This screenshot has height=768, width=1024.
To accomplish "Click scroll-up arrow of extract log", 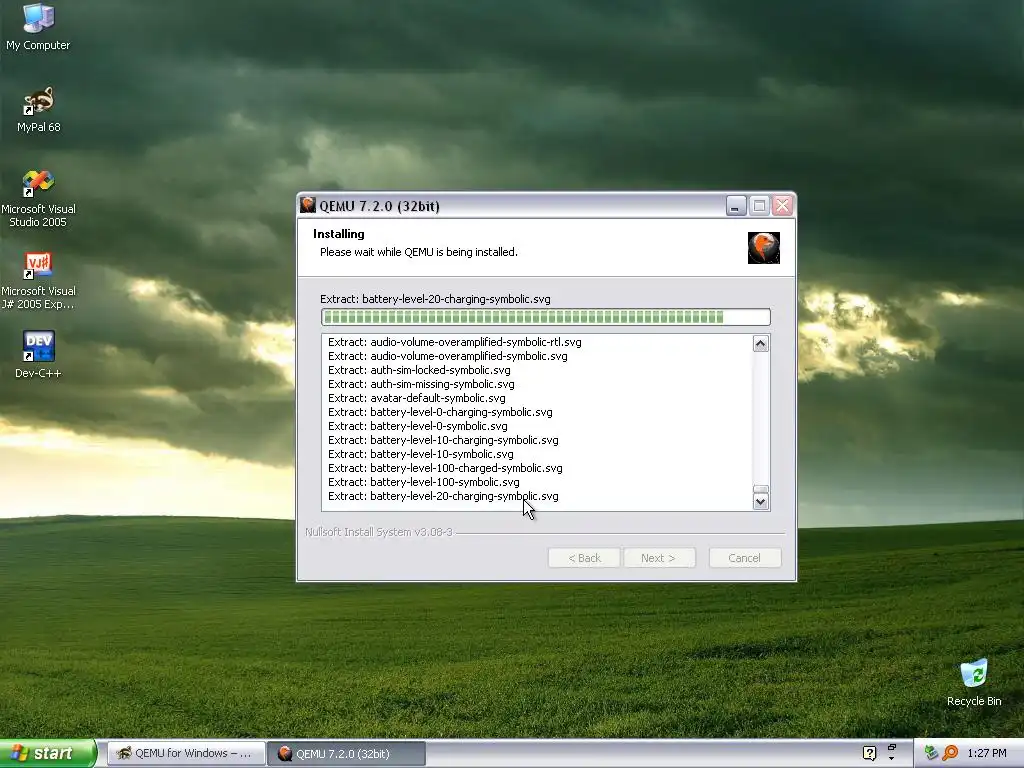I will (760, 344).
